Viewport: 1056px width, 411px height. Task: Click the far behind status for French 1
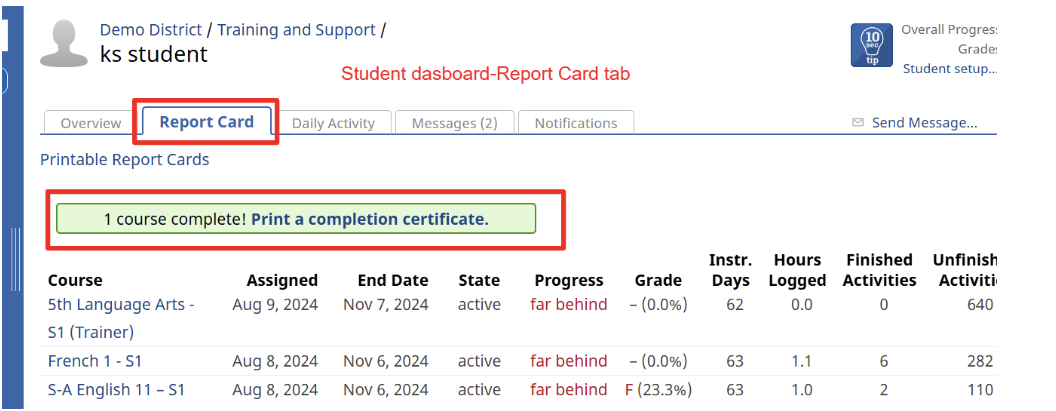coord(568,361)
